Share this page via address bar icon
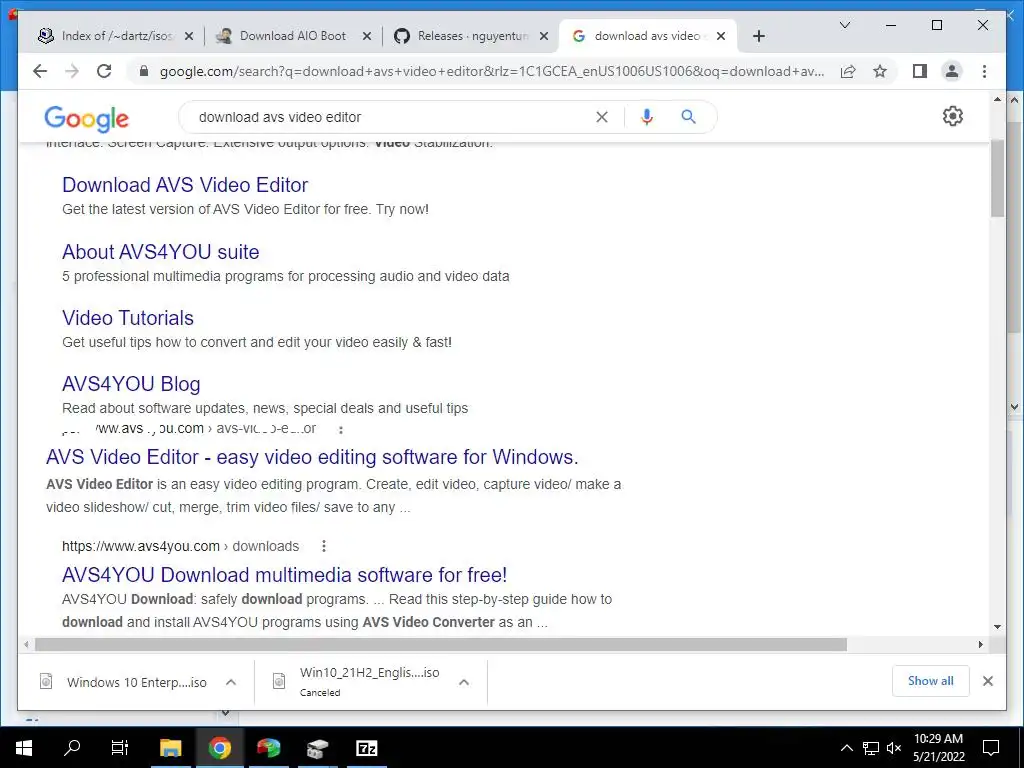This screenshot has width=1024, height=768. click(x=848, y=71)
